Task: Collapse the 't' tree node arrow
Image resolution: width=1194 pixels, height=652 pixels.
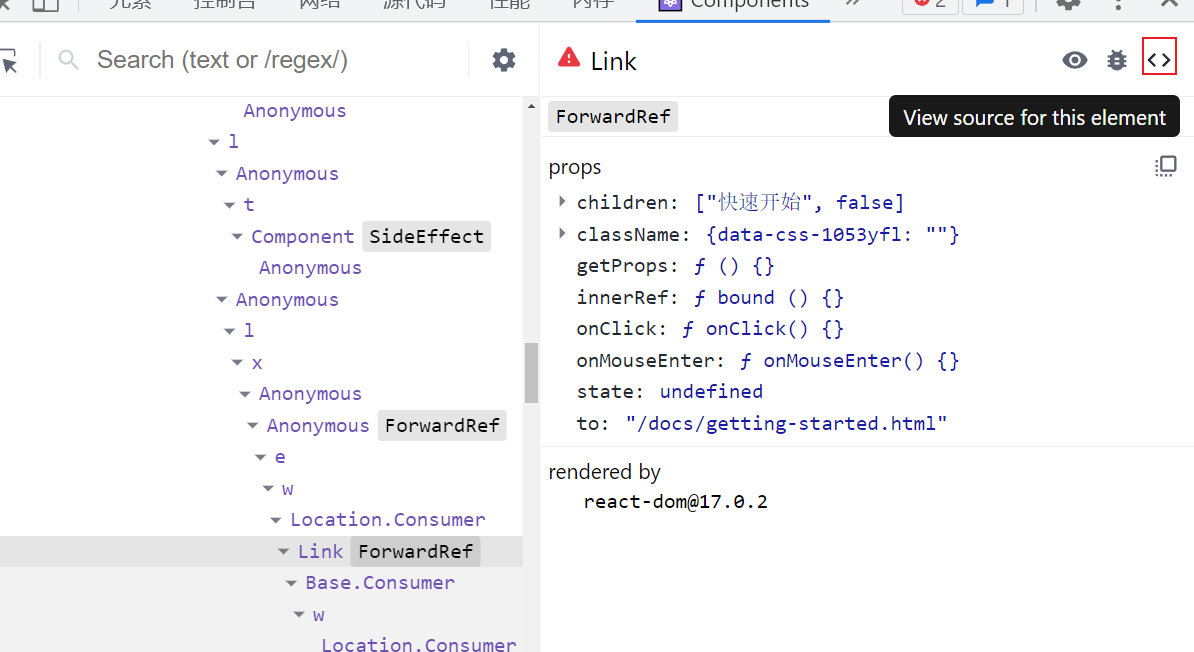Action: [229, 205]
